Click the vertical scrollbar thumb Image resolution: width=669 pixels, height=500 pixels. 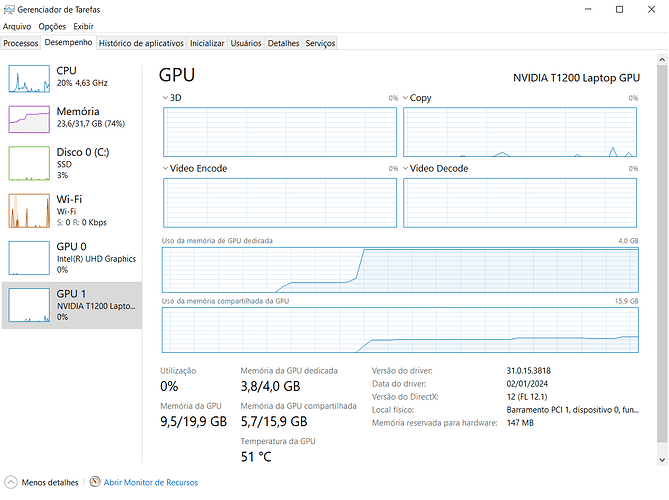click(662, 253)
